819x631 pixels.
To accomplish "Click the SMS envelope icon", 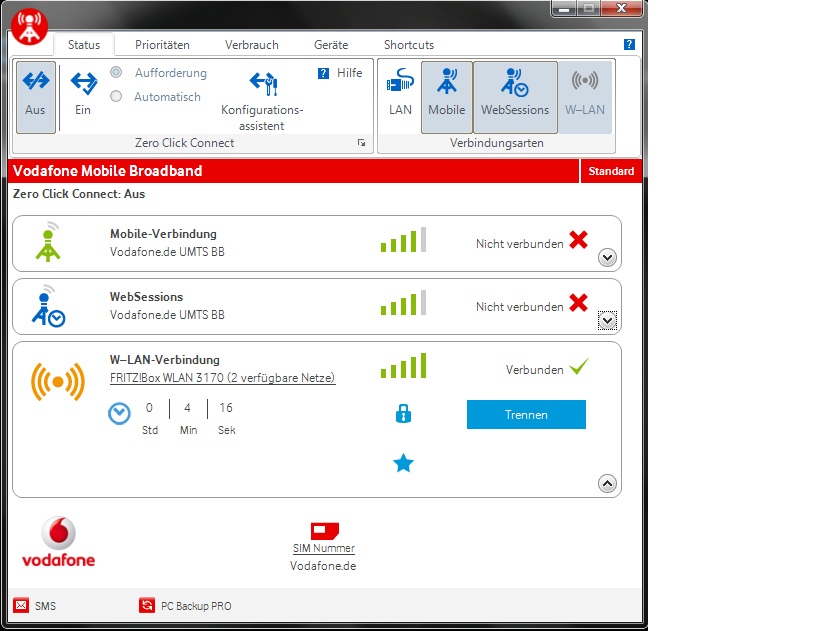I will (21, 605).
